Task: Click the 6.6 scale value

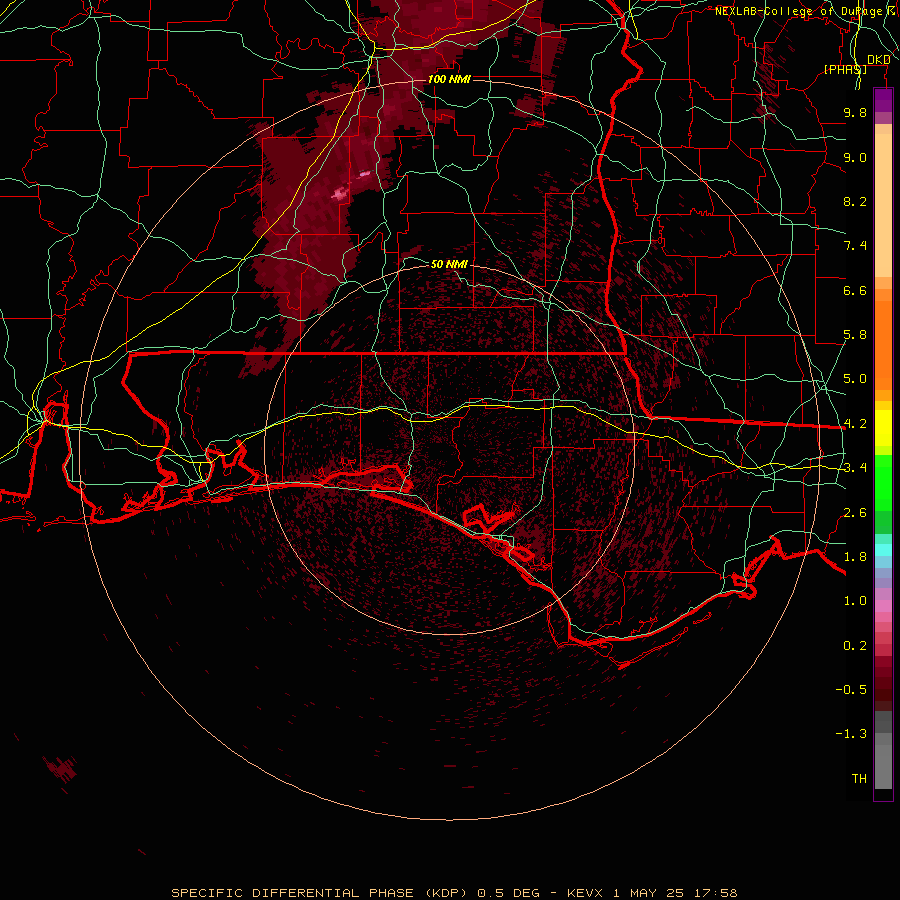Action: tap(855, 290)
